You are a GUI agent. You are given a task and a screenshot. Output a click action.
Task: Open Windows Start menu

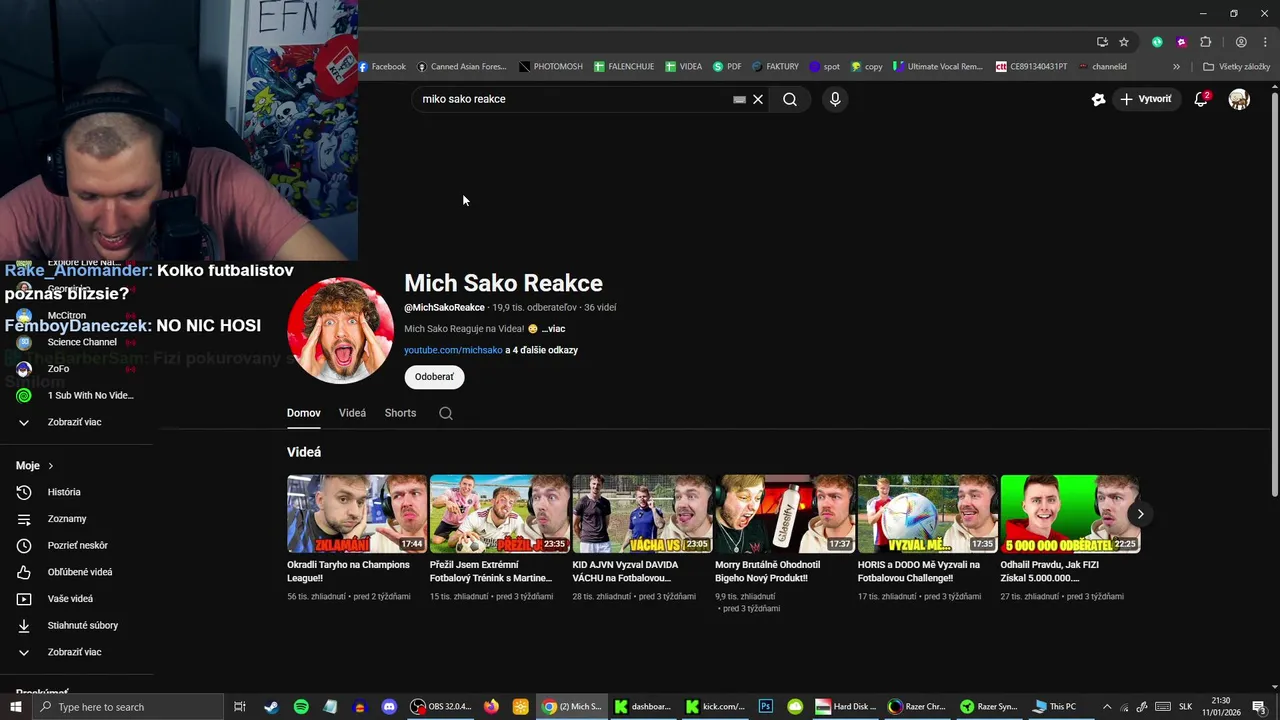(15, 707)
